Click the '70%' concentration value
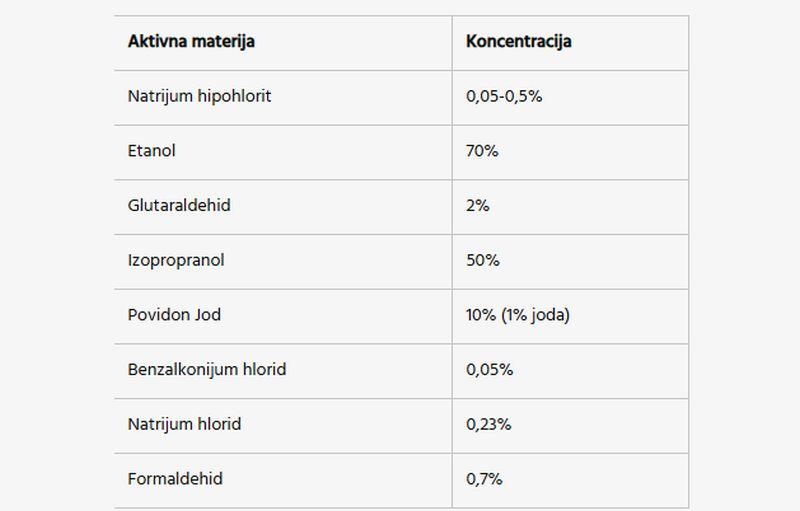This screenshot has width=800, height=511. 482,150
